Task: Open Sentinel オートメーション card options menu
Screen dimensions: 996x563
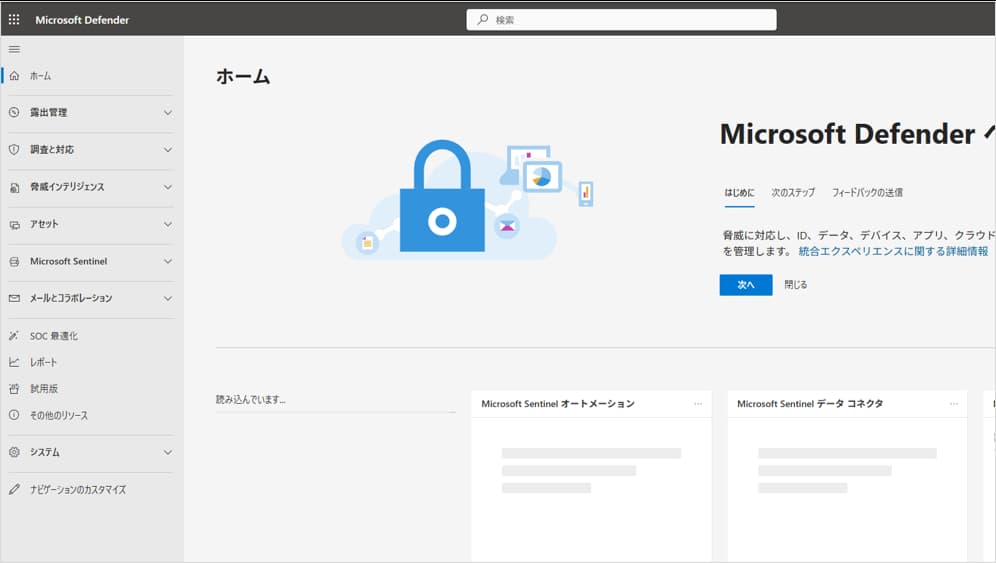Action: tap(698, 404)
